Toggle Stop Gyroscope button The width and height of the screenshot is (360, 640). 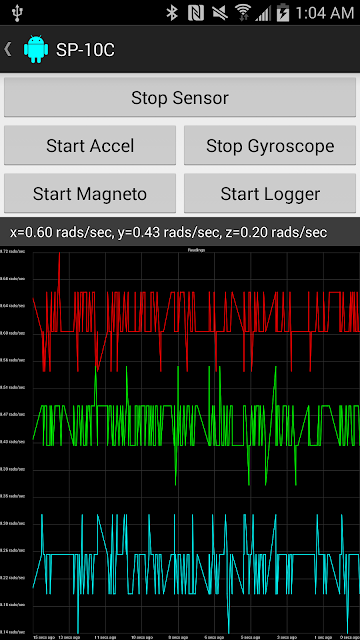(270, 145)
